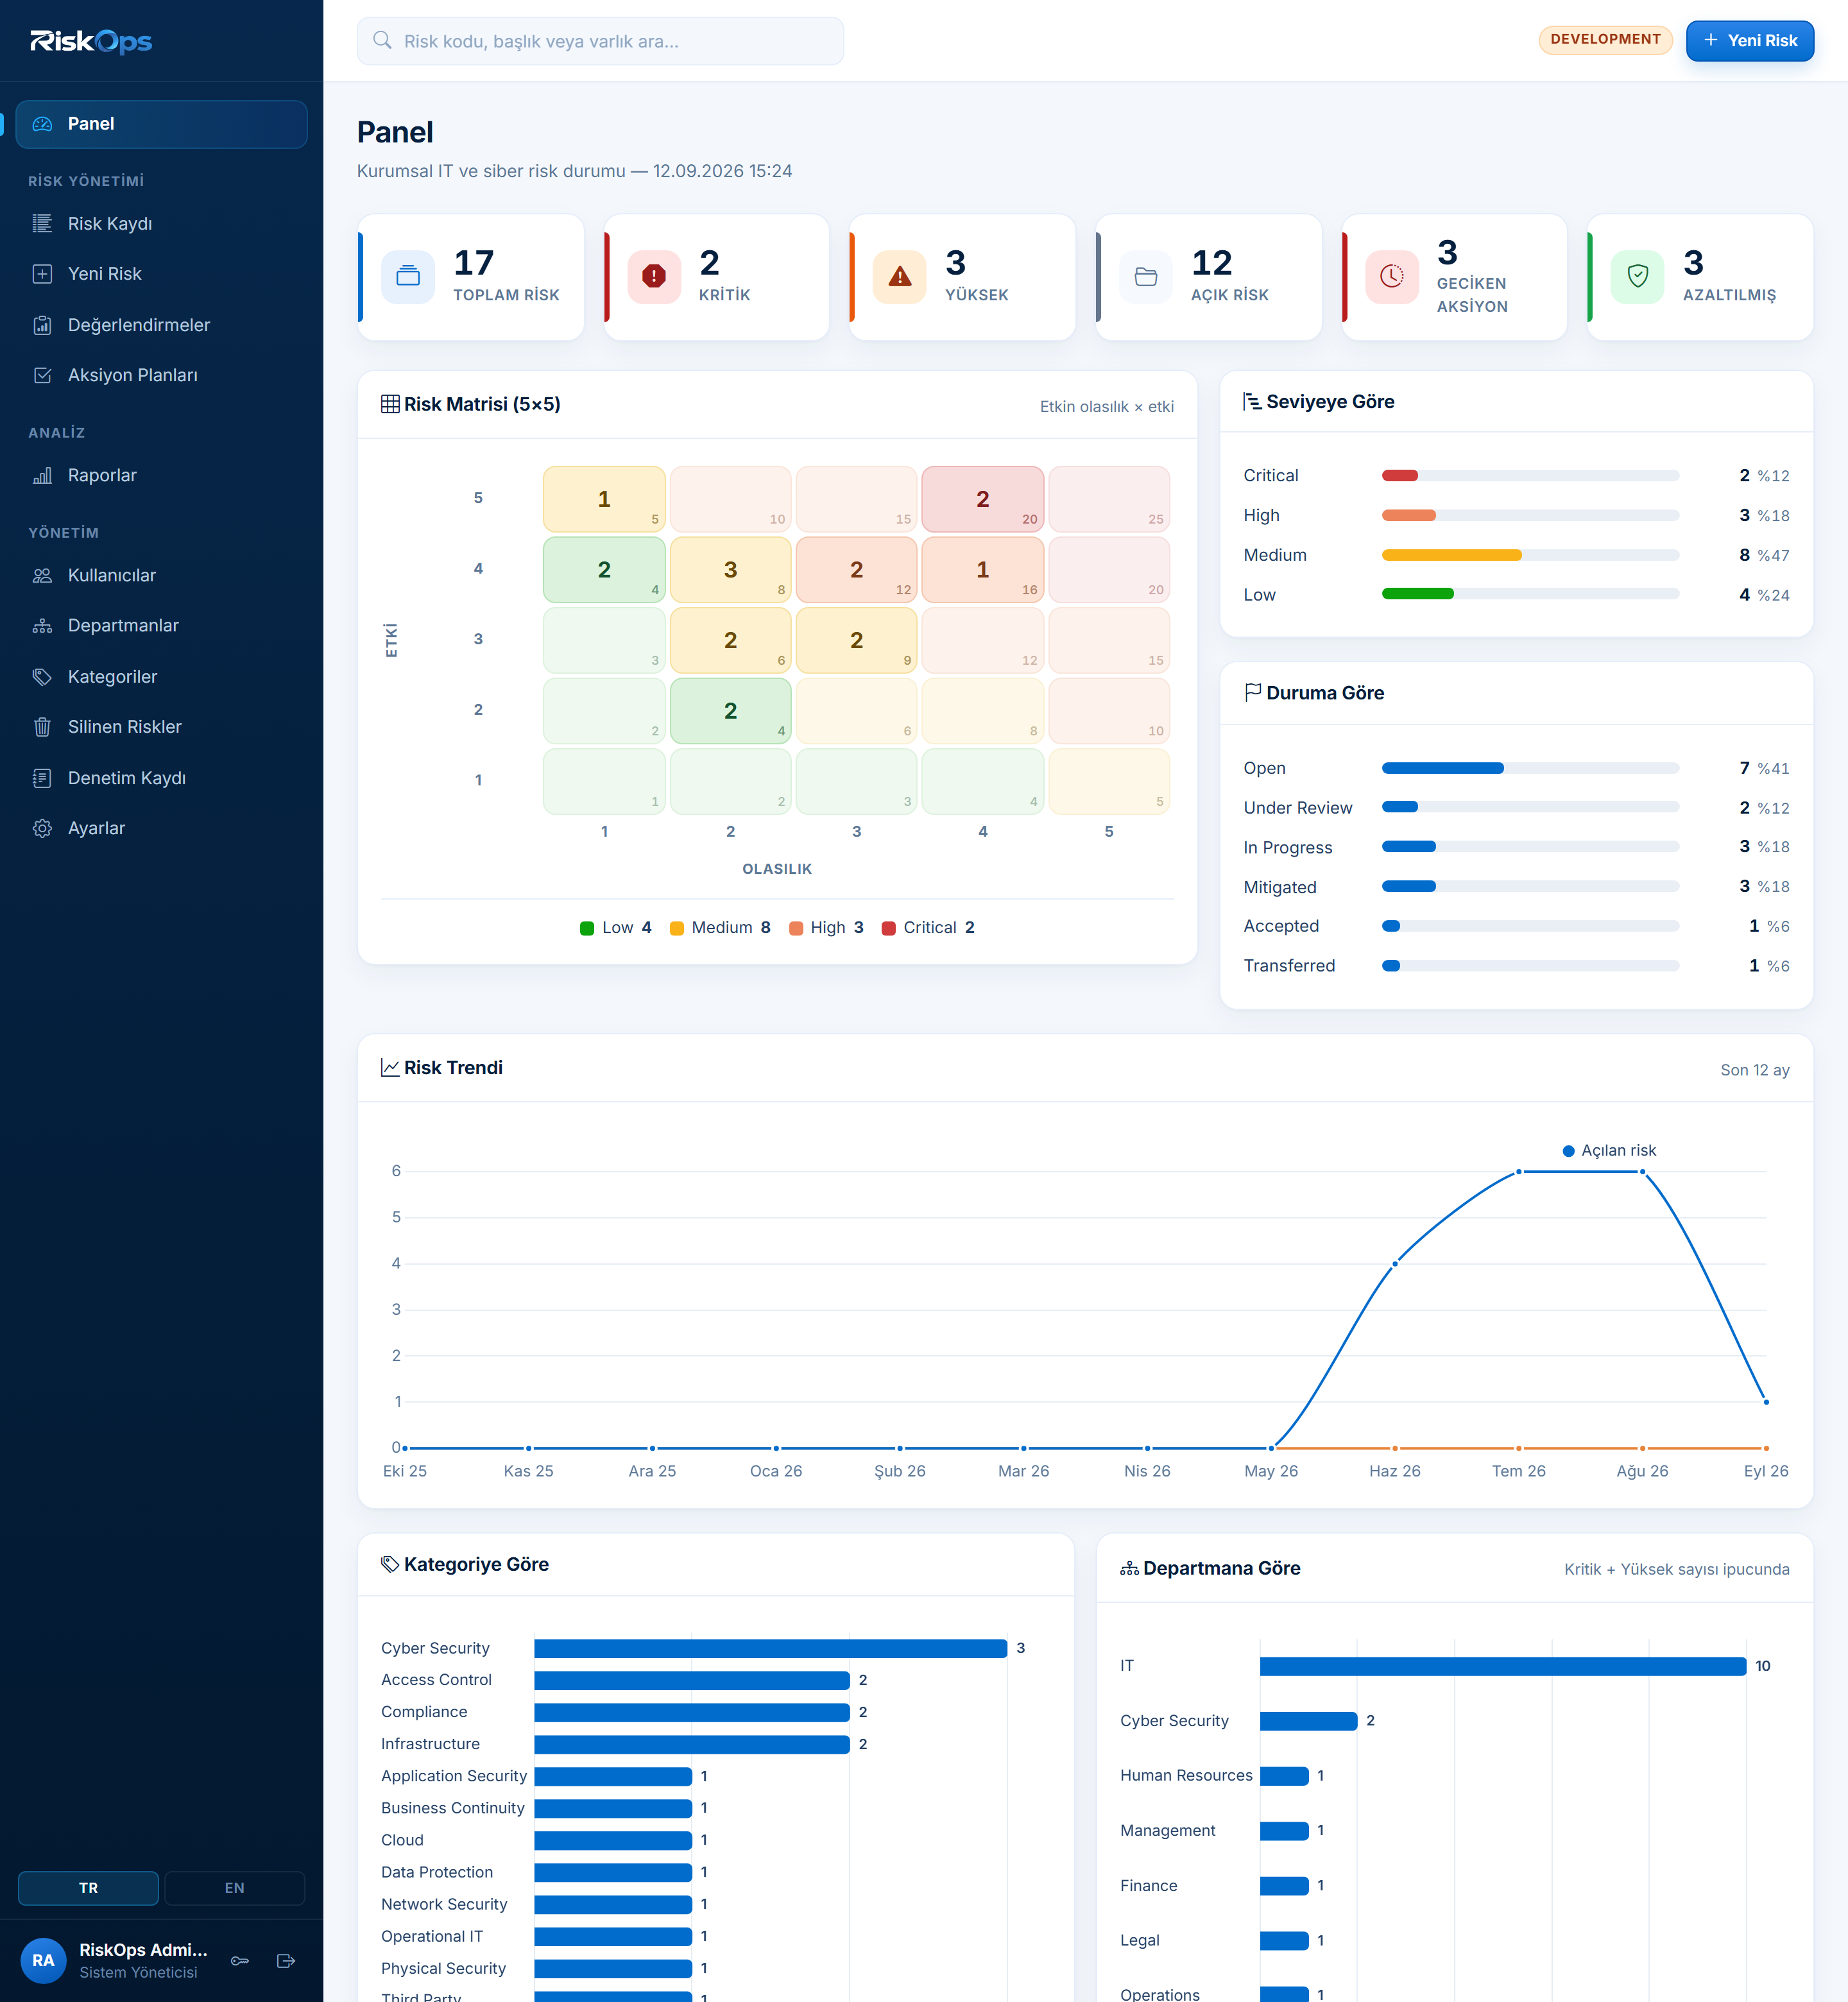Image resolution: width=1848 pixels, height=2002 pixels.
Task: Open the 12 Açık Risk card
Action: [x=1209, y=277]
